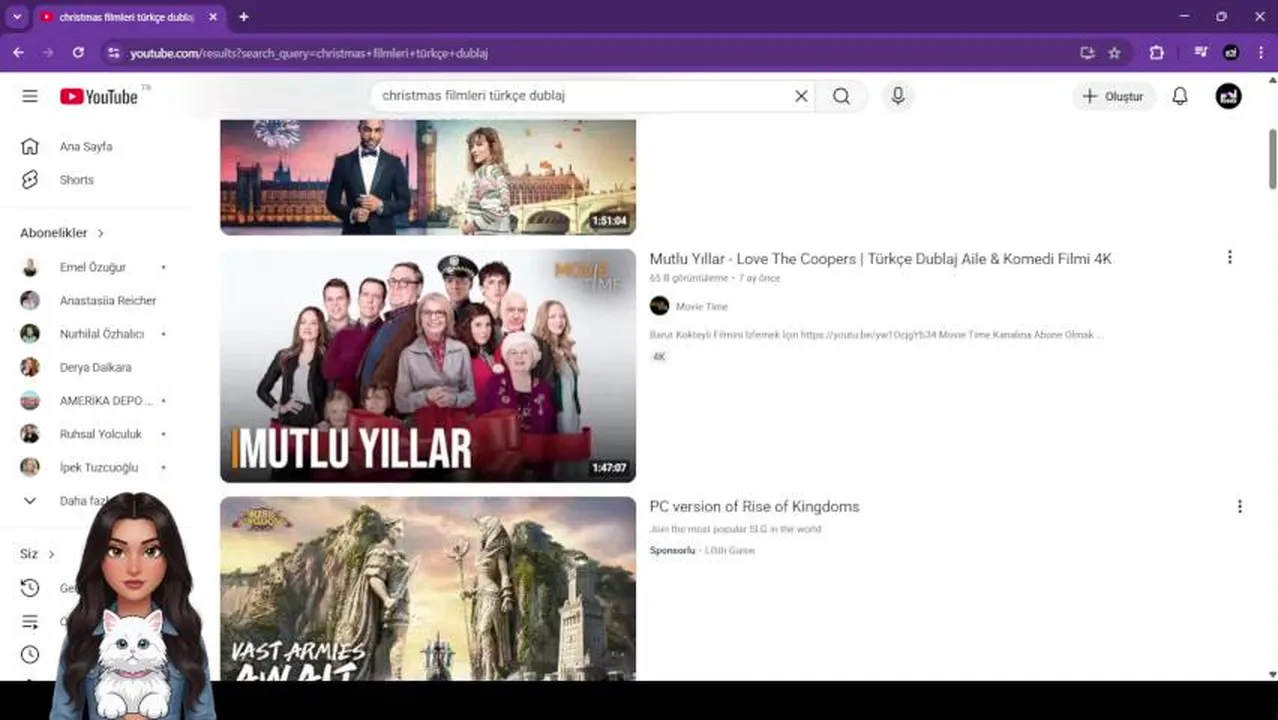Open Chrome three-dot menu
Image resolution: width=1278 pixels, height=720 pixels.
point(1260,53)
